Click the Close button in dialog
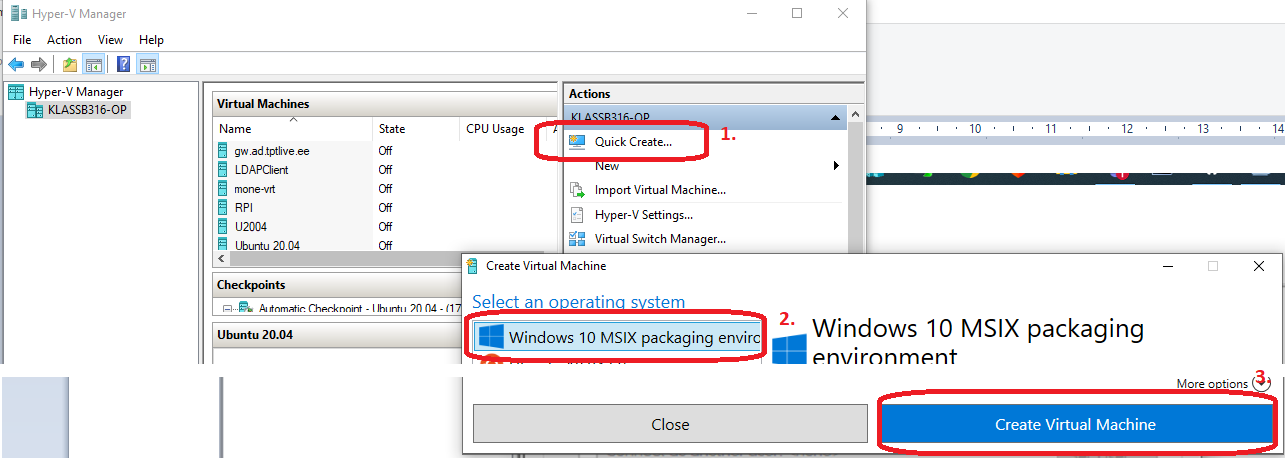1285x461 pixels. (x=670, y=424)
